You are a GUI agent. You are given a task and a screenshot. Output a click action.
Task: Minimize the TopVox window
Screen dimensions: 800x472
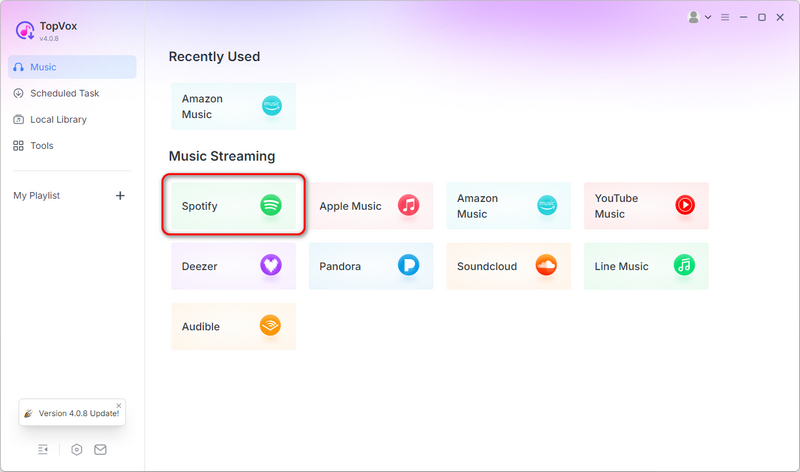[743, 17]
